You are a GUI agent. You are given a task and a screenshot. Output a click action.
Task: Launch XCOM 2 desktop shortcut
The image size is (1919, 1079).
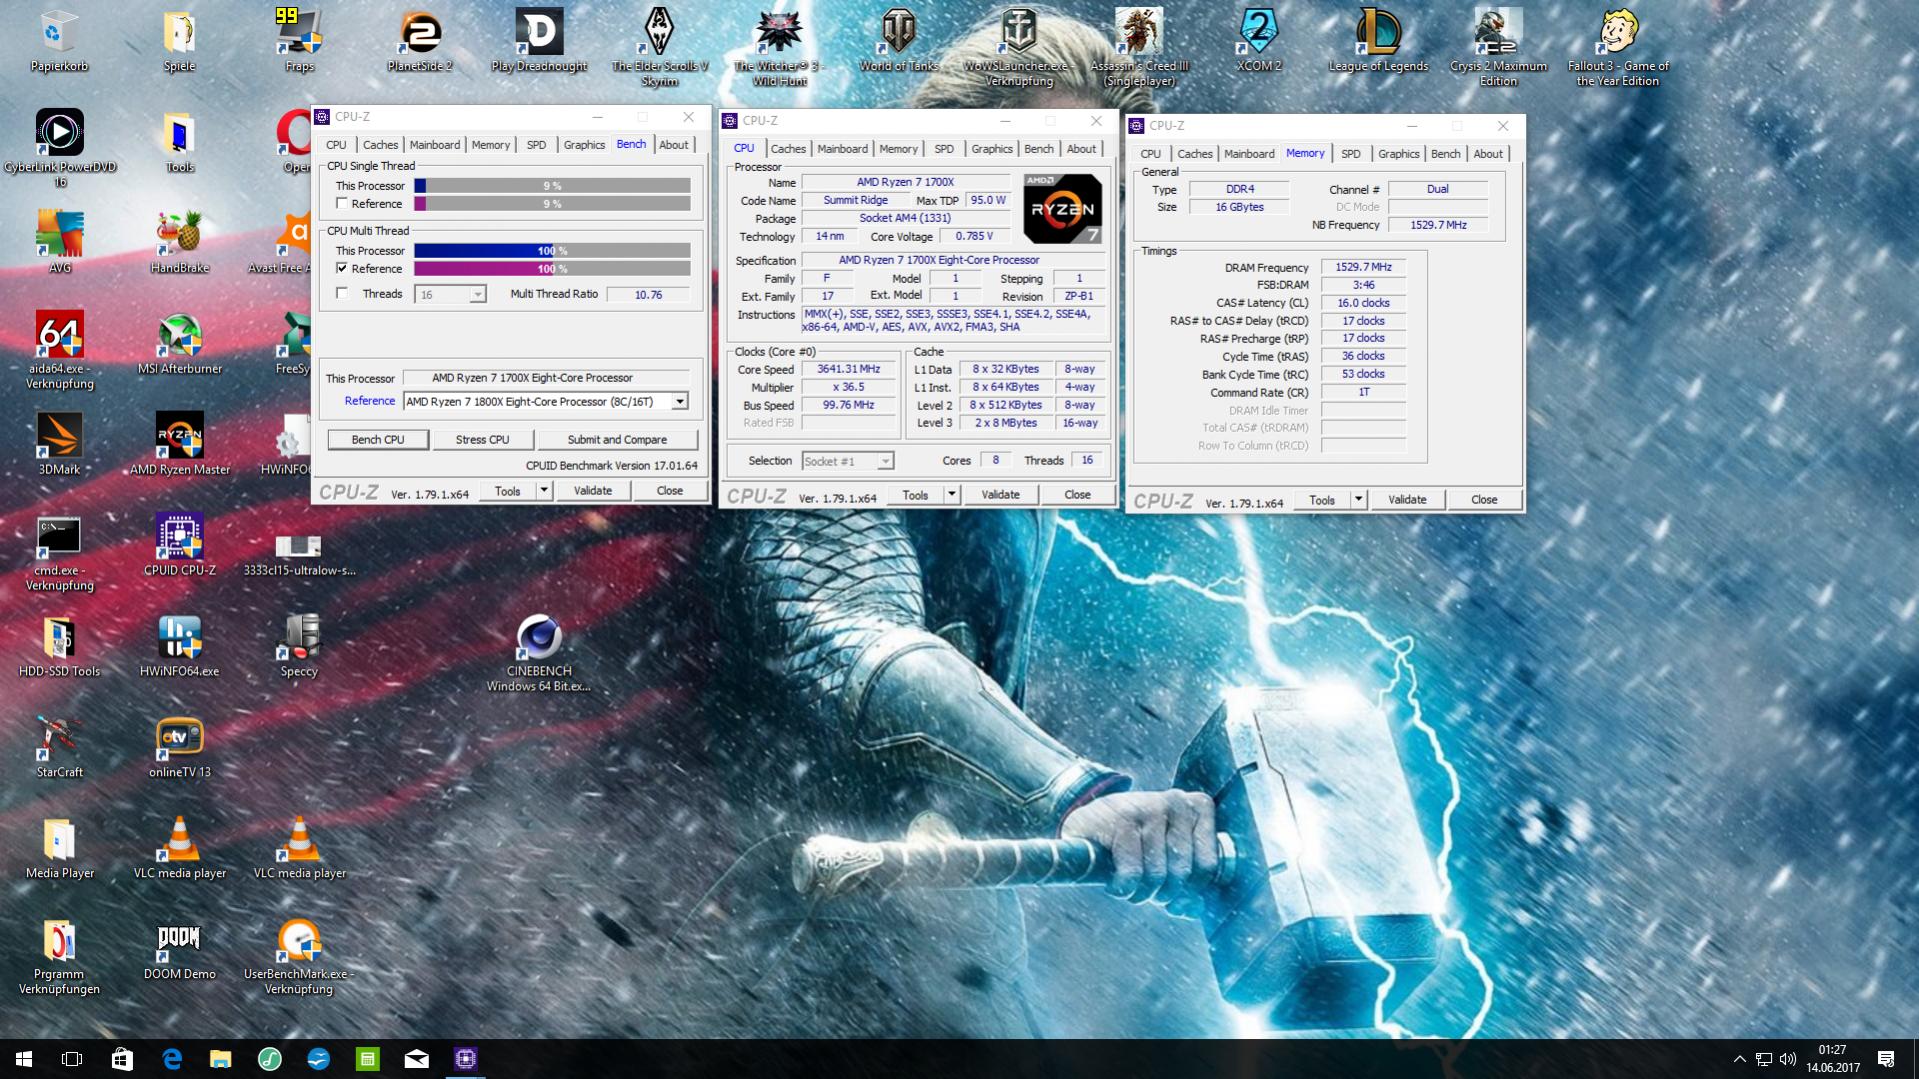pyautogui.click(x=1258, y=41)
